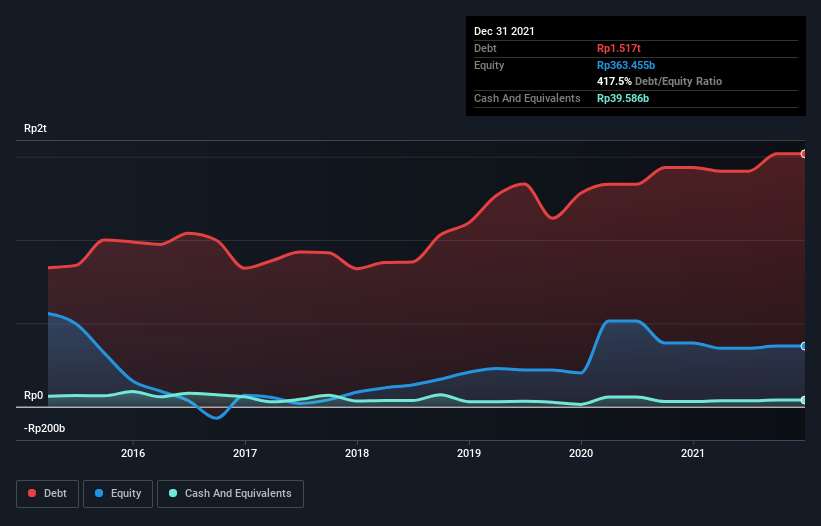The image size is (821, 526).
Task: Click the Rp1.517t debt value
Action: (619, 49)
